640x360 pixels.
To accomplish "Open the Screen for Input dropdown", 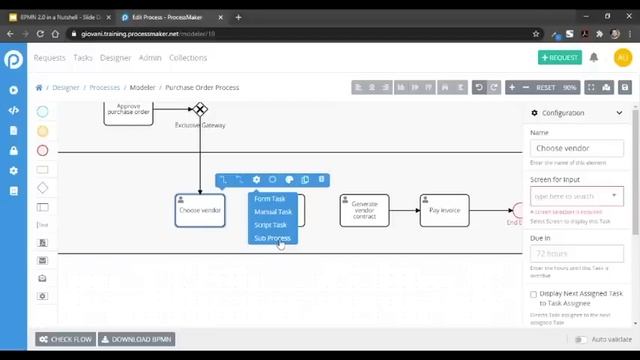I will [x=577, y=196].
